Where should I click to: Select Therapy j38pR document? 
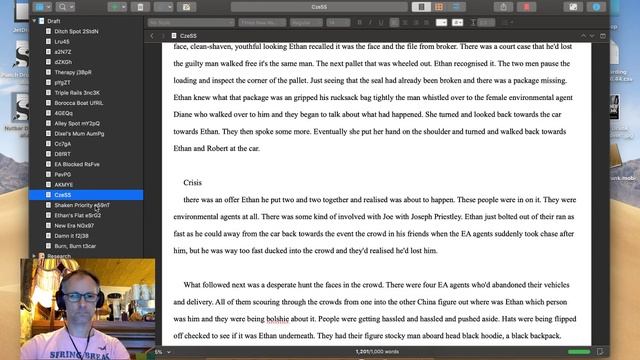pyautogui.click(x=73, y=72)
